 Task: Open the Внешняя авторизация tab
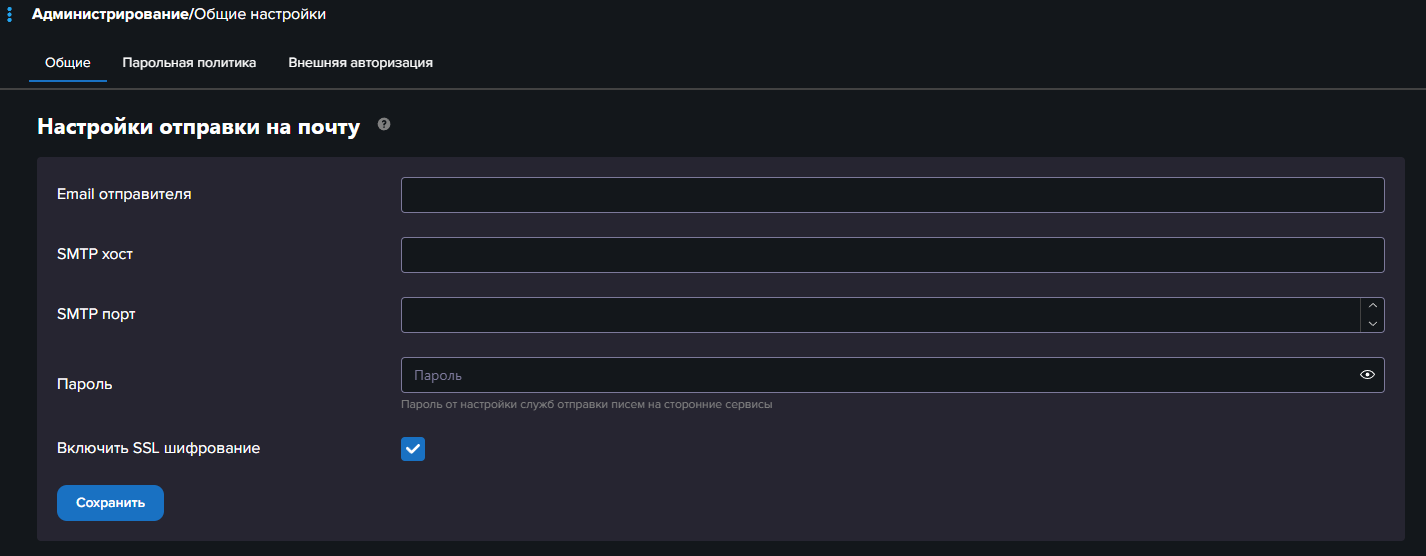(x=360, y=62)
